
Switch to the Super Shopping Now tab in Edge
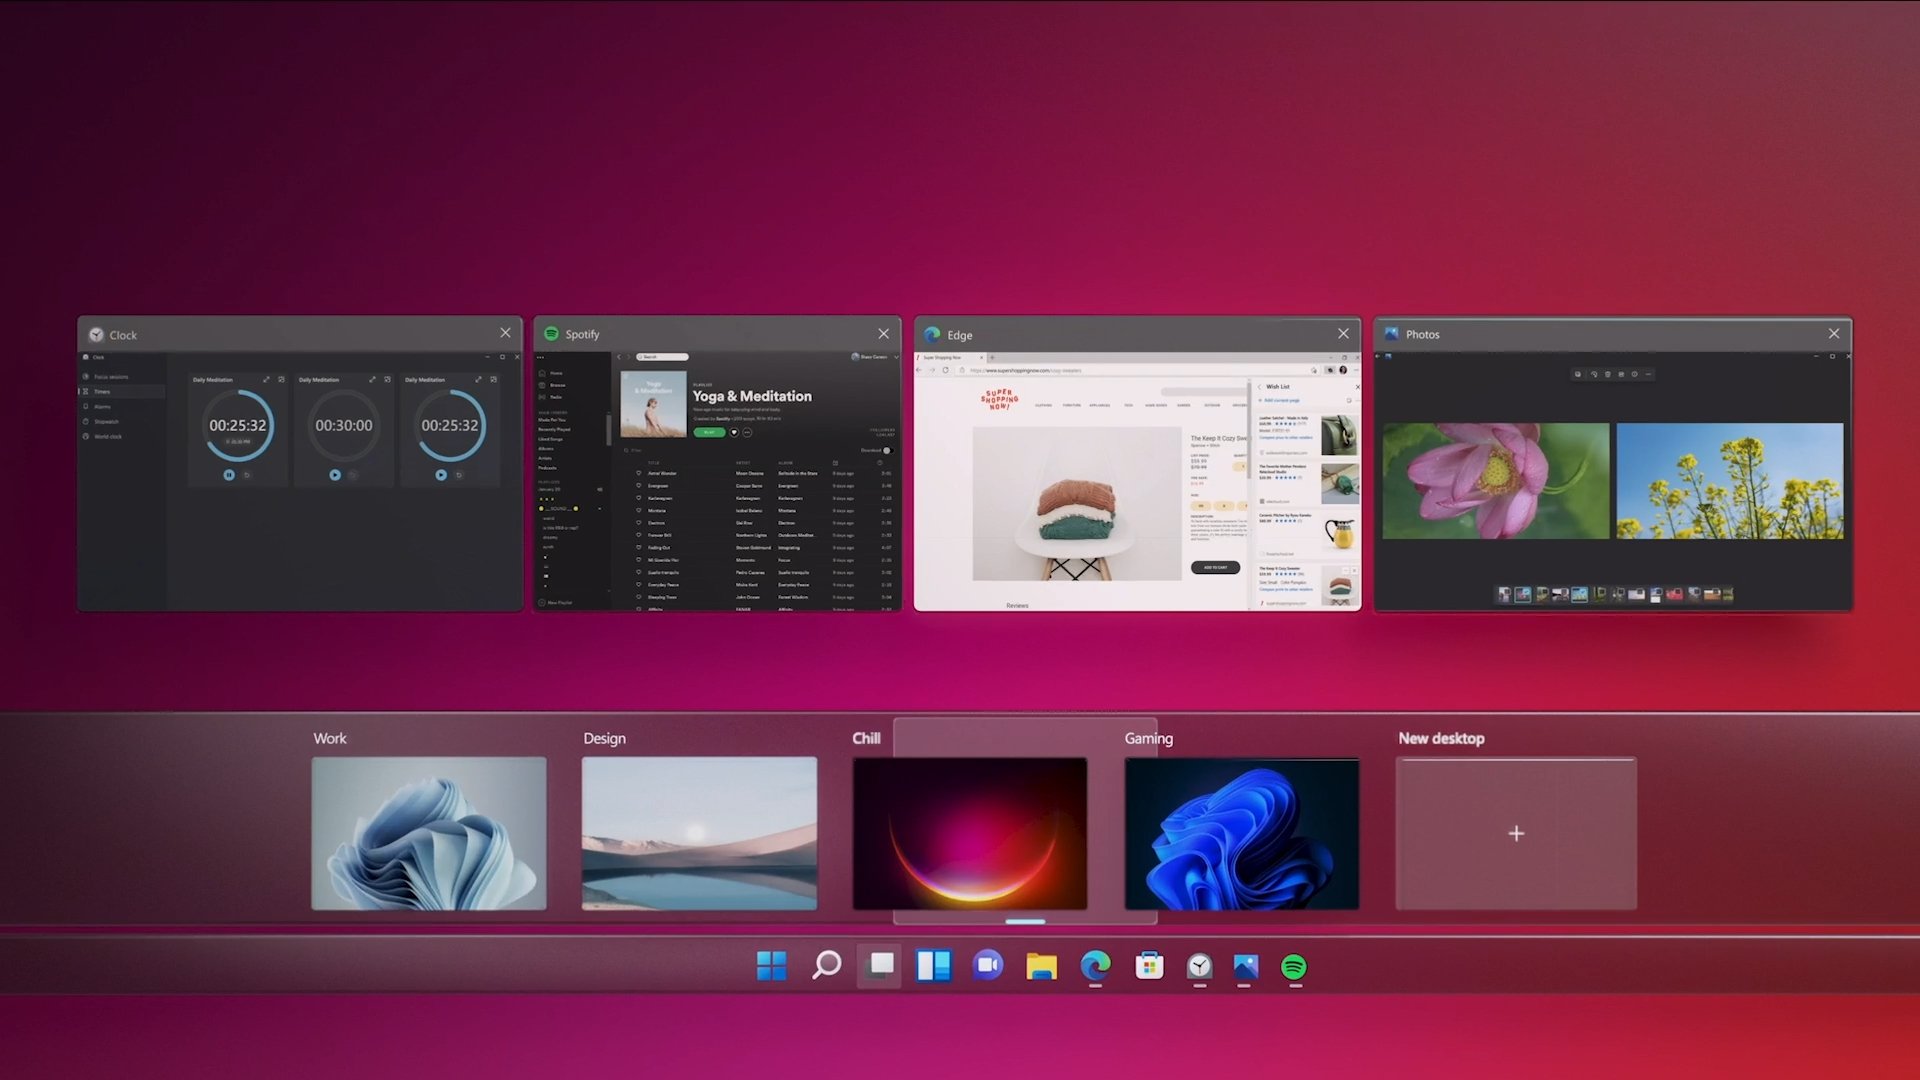click(943, 357)
